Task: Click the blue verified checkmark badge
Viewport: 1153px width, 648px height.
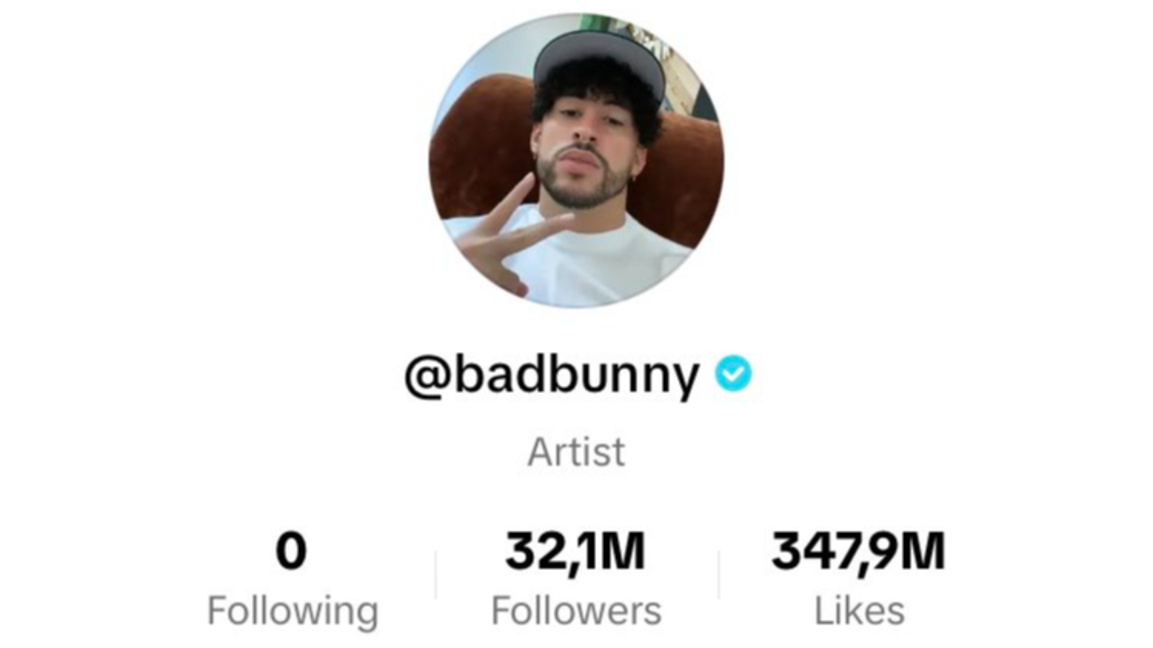Action: click(733, 373)
